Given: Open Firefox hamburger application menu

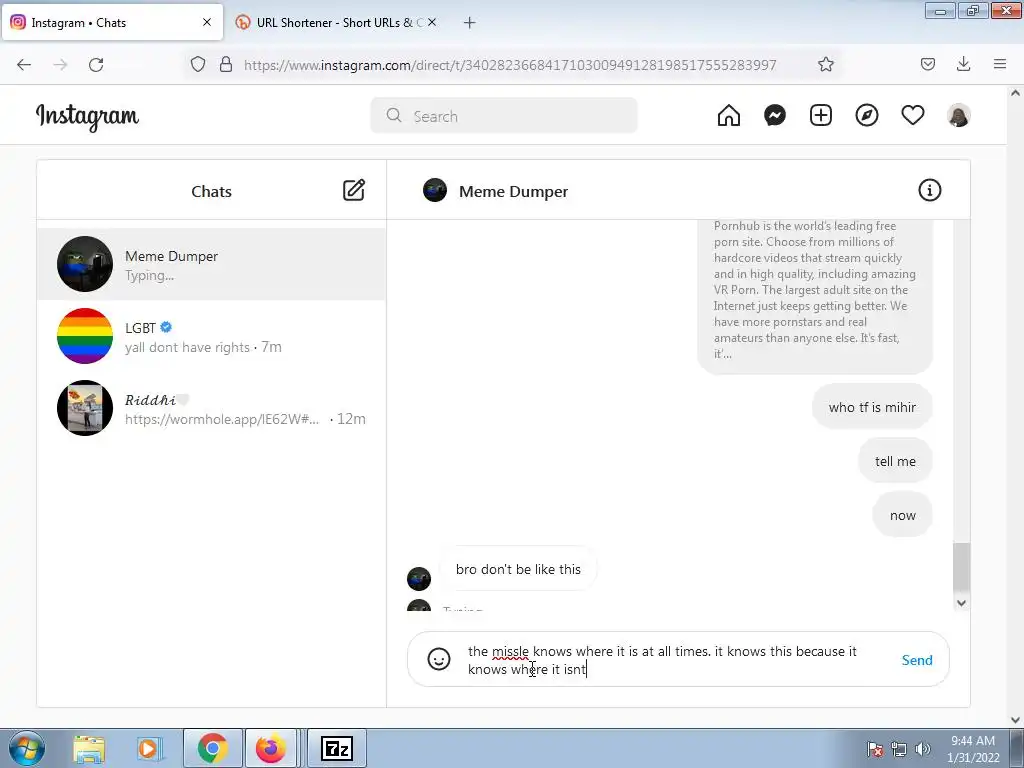Looking at the screenshot, I should [1000, 64].
